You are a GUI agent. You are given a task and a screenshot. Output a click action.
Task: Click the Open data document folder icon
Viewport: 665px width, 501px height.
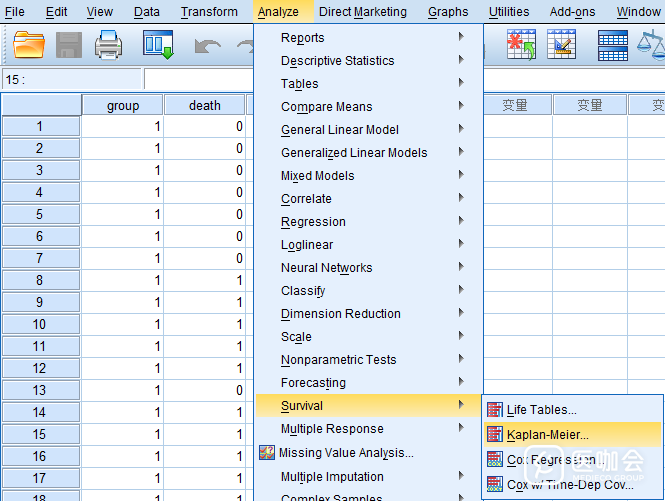click(30, 45)
